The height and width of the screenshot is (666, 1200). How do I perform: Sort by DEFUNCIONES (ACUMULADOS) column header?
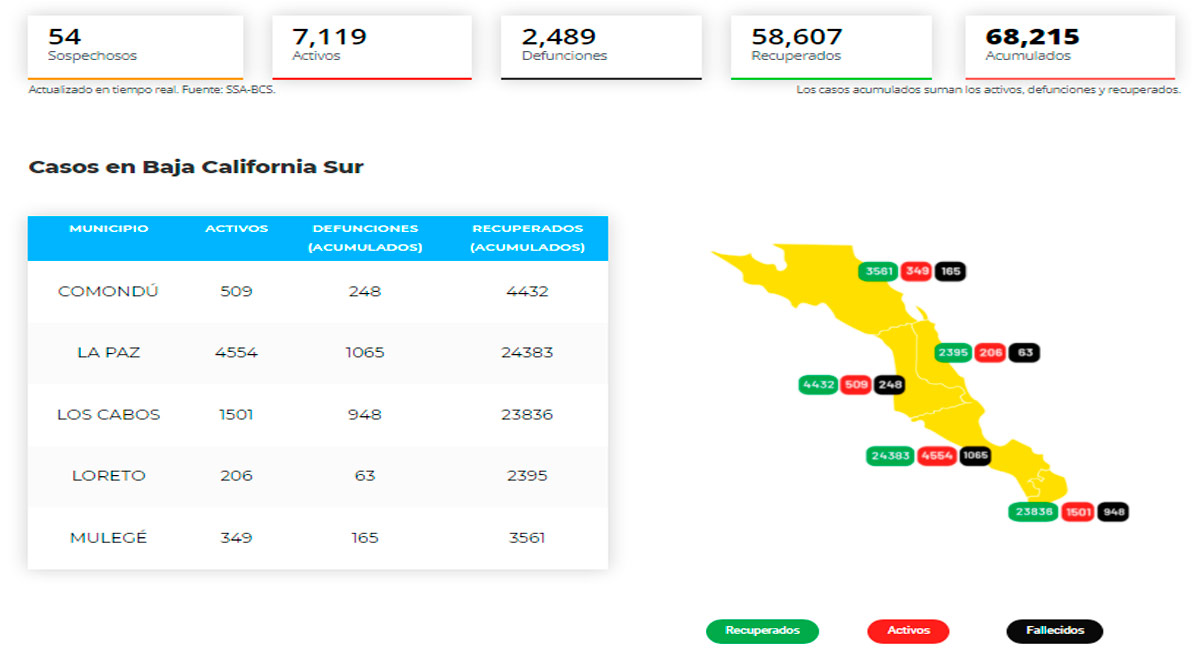click(365, 238)
